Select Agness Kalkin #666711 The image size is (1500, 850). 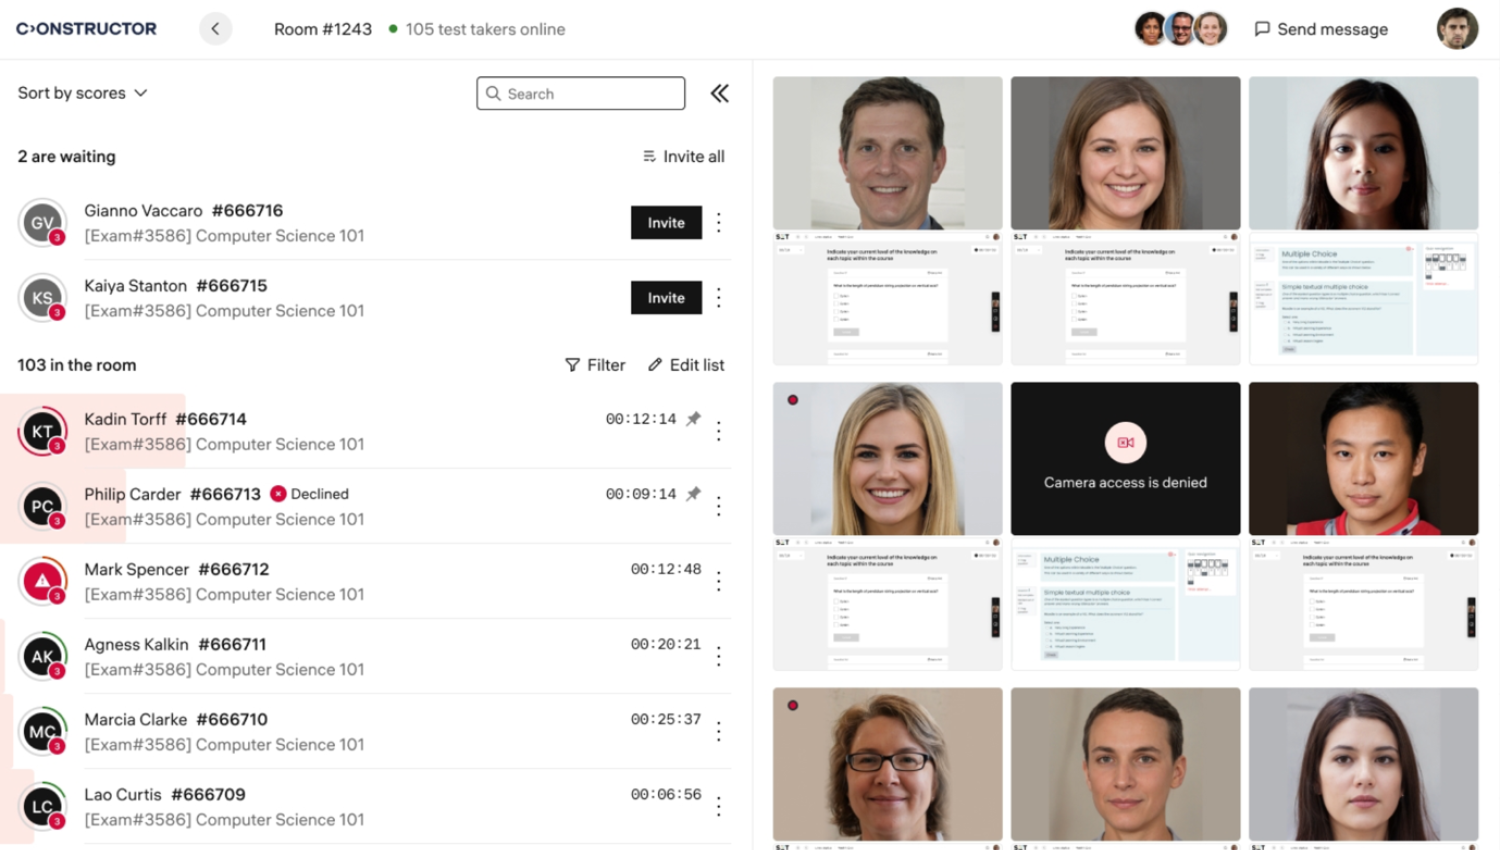[x=175, y=644]
